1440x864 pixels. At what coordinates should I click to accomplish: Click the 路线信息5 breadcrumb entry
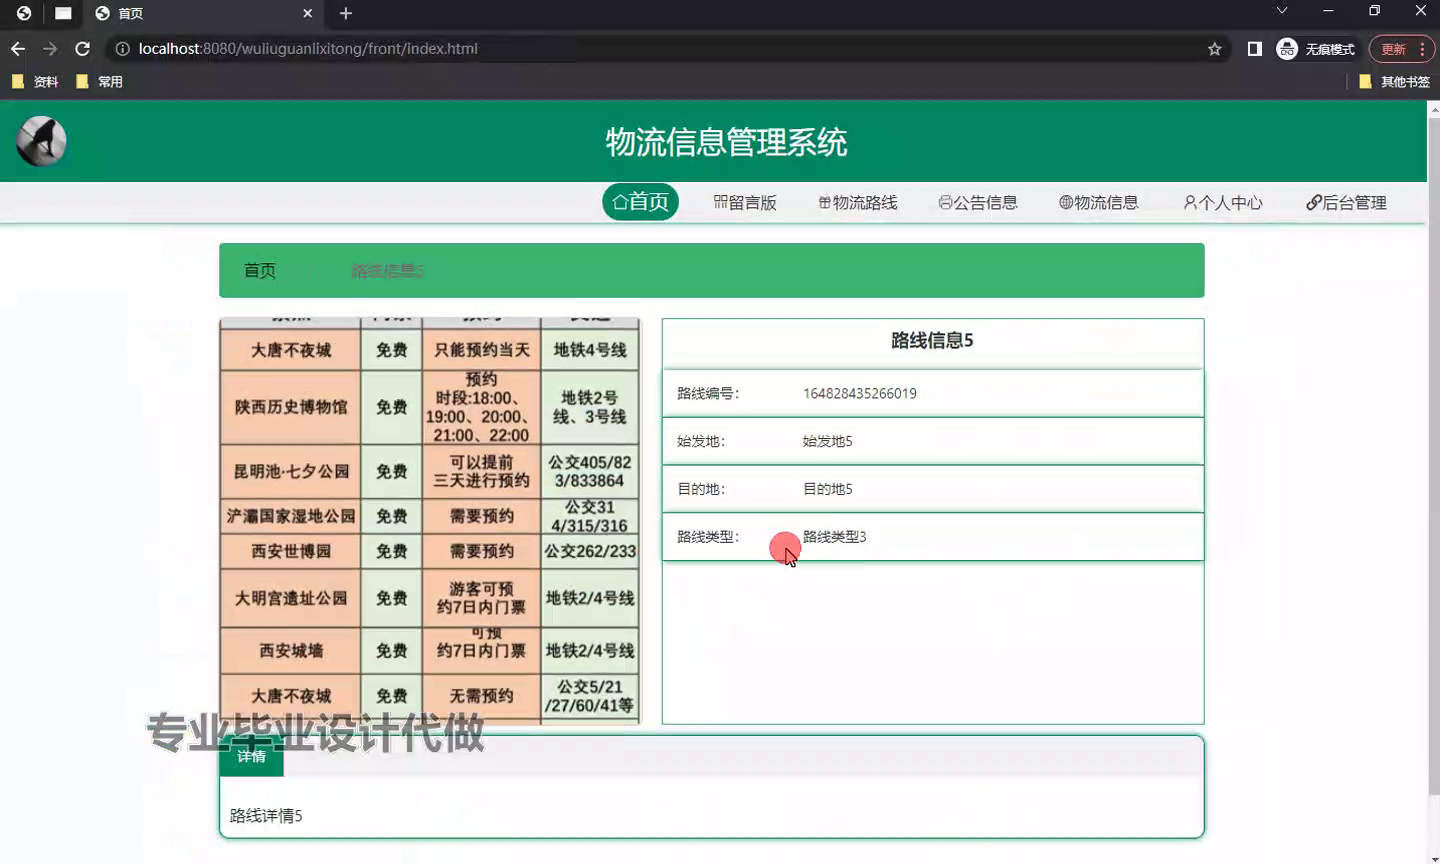(x=388, y=271)
